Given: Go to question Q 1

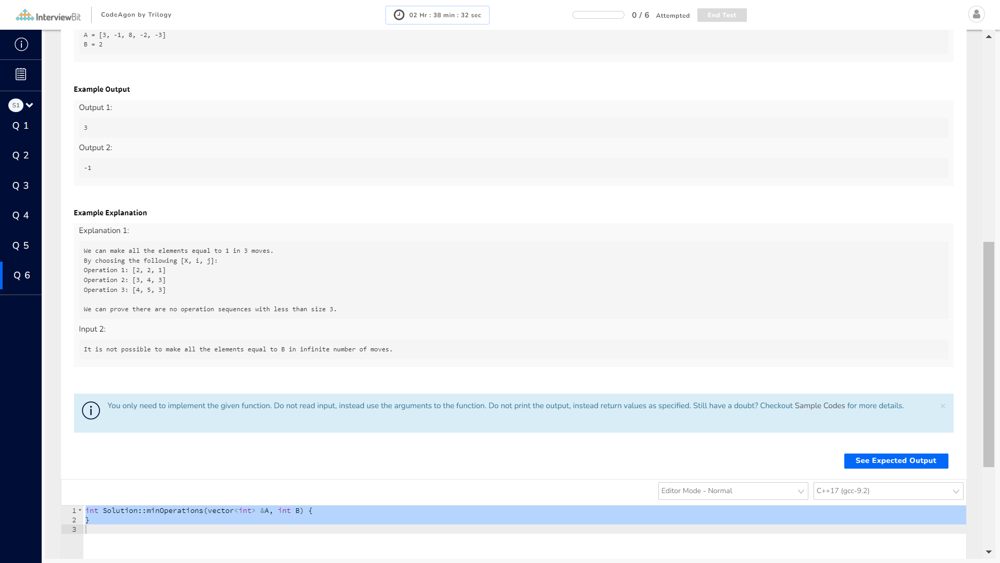Looking at the screenshot, I should 20,126.
